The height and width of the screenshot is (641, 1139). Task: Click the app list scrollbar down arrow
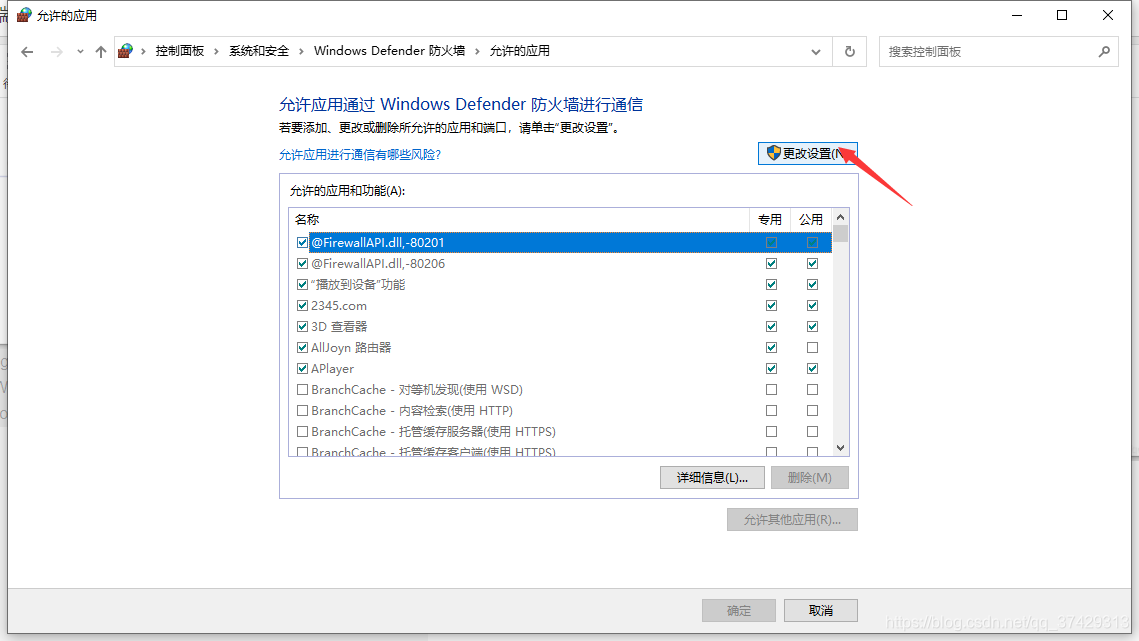pyautogui.click(x=840, y=448)
